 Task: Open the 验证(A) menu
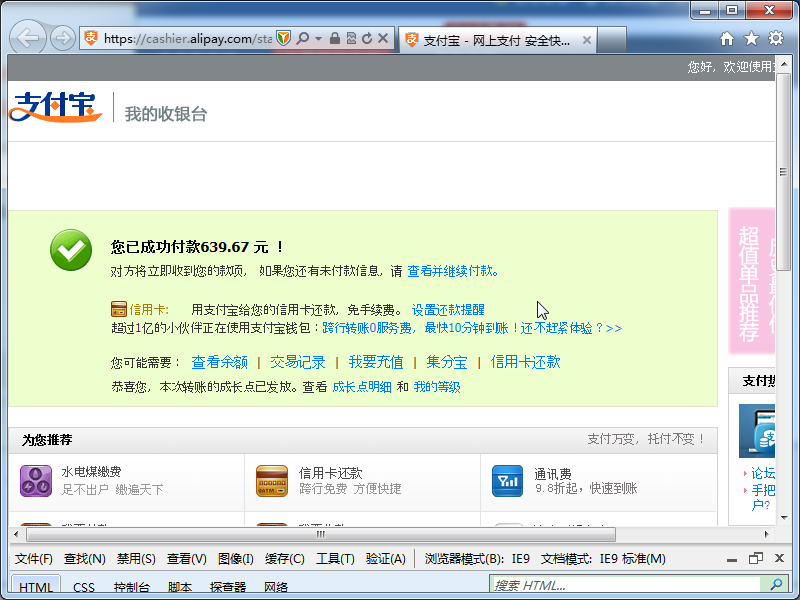pyautogui.click(x=386, y=559)
